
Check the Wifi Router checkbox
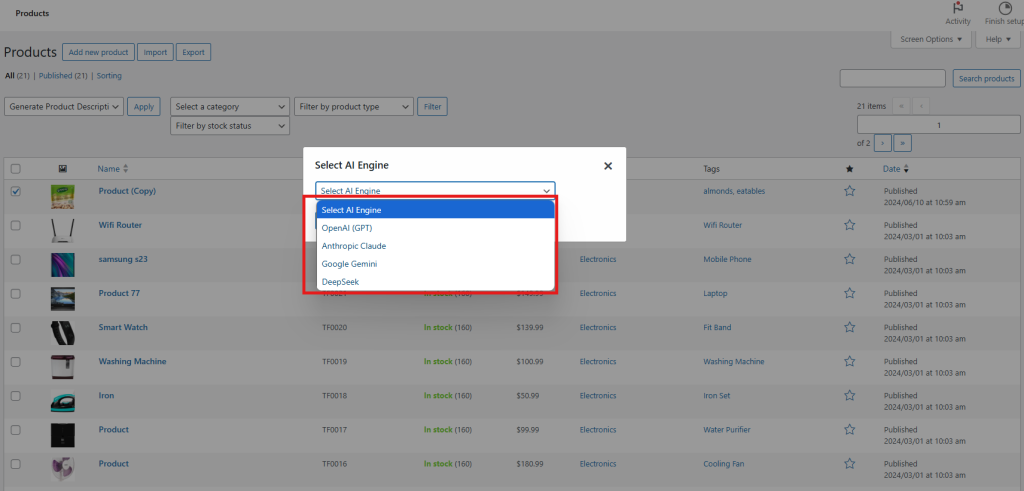(16, 225)
